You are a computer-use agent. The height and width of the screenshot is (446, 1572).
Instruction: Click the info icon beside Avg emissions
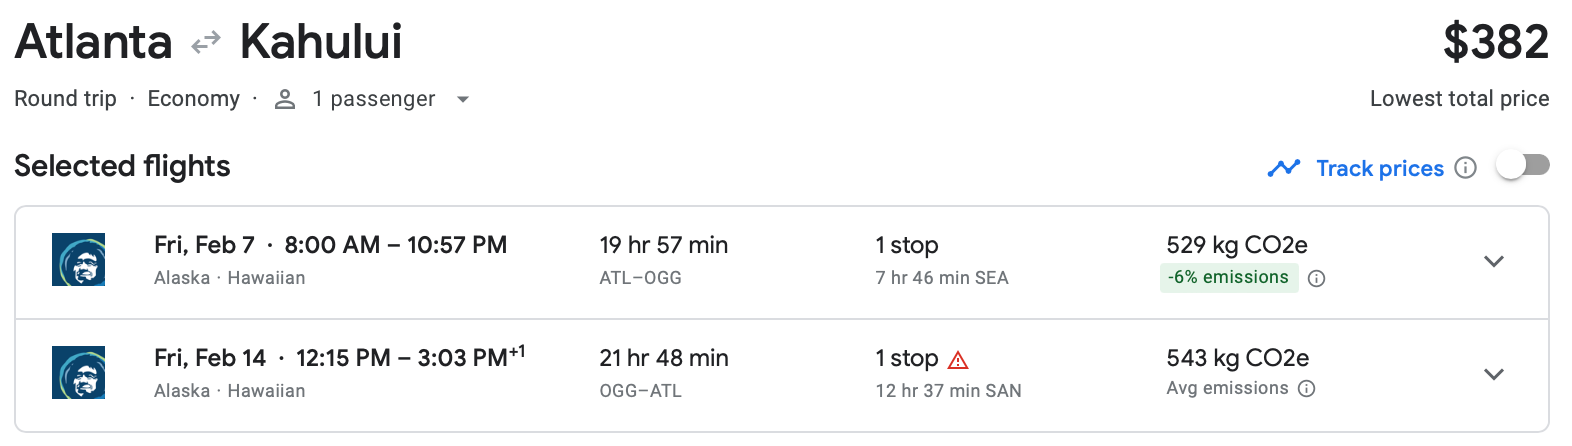click(1306, 389)
